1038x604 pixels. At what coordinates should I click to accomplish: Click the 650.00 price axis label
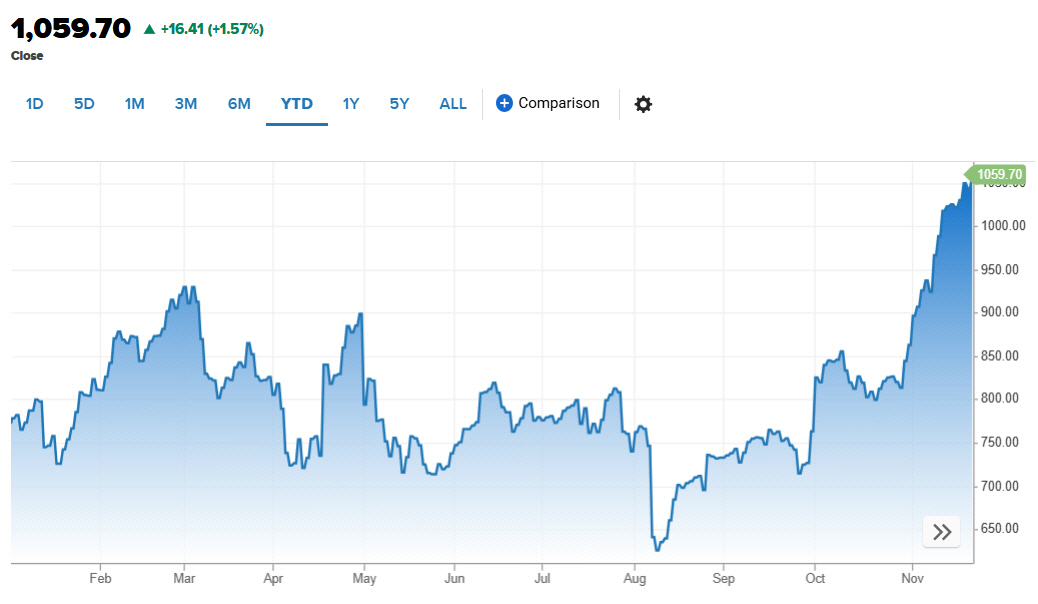tap(1000, 530)
